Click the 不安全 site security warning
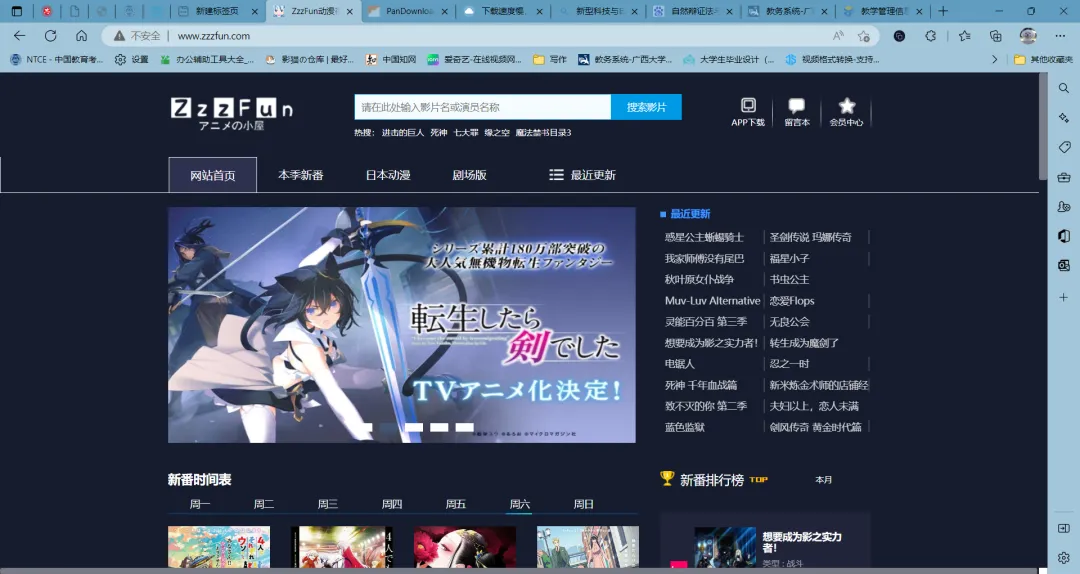The image size is (1080, 574). pos(137,36)
